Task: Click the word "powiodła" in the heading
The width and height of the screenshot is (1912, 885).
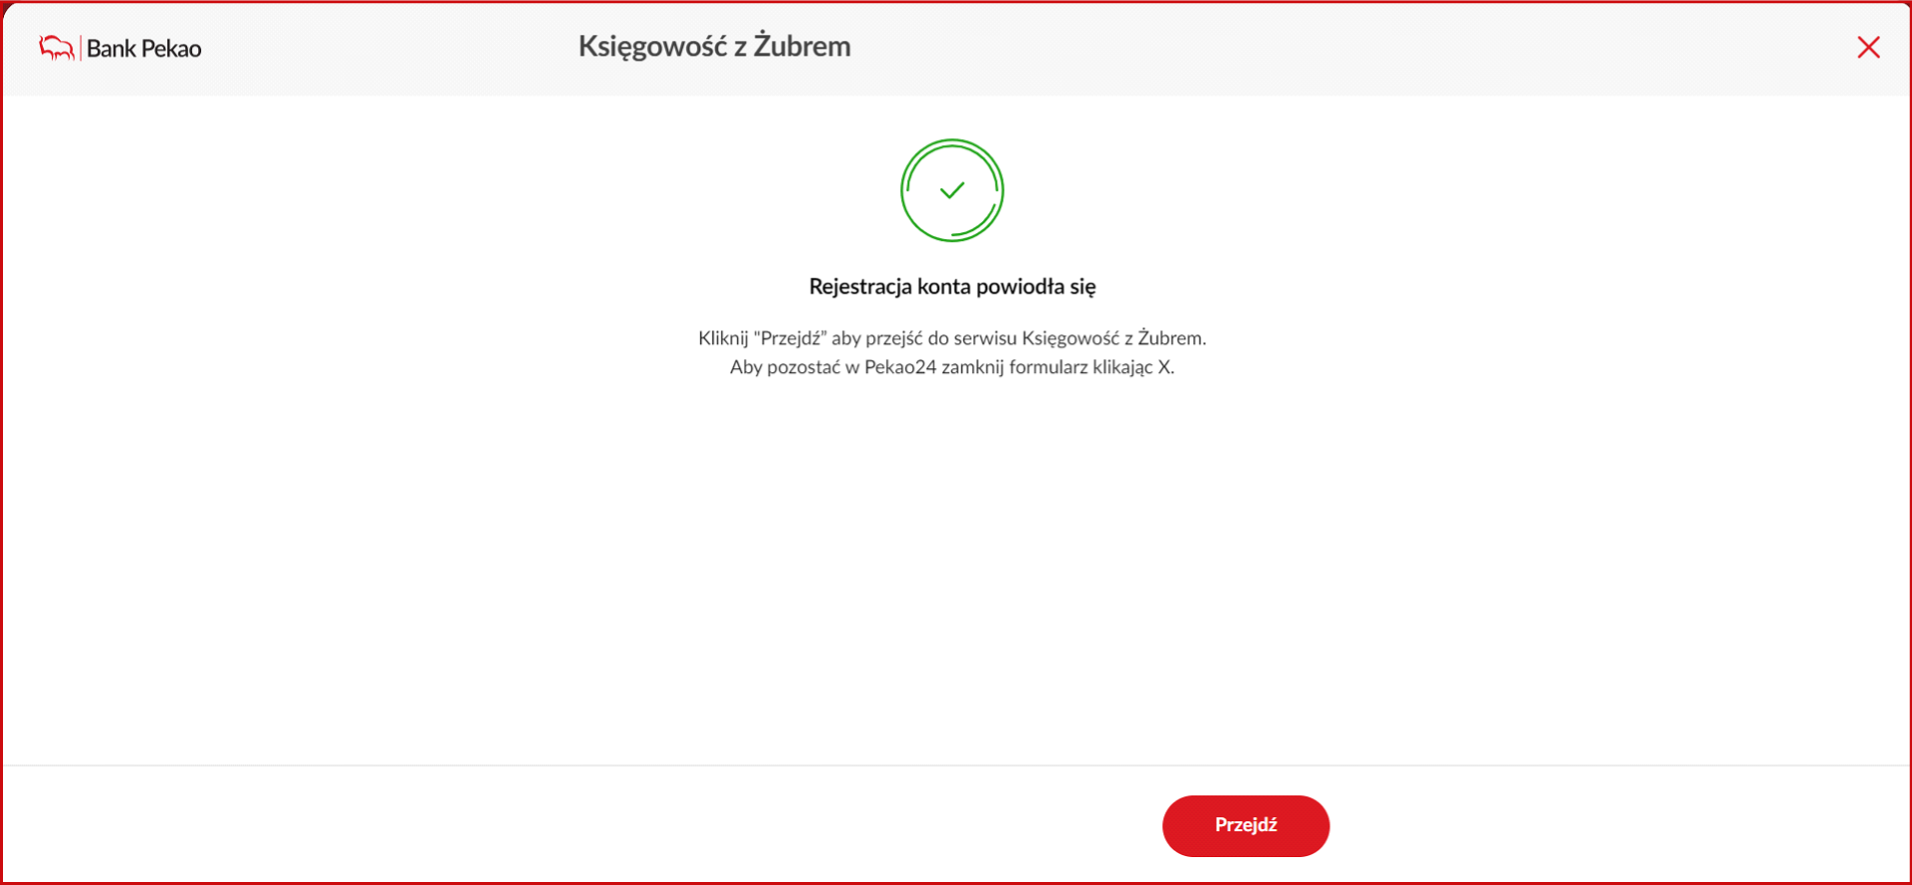Action: pyautogui.click(x=1020, y=286)
